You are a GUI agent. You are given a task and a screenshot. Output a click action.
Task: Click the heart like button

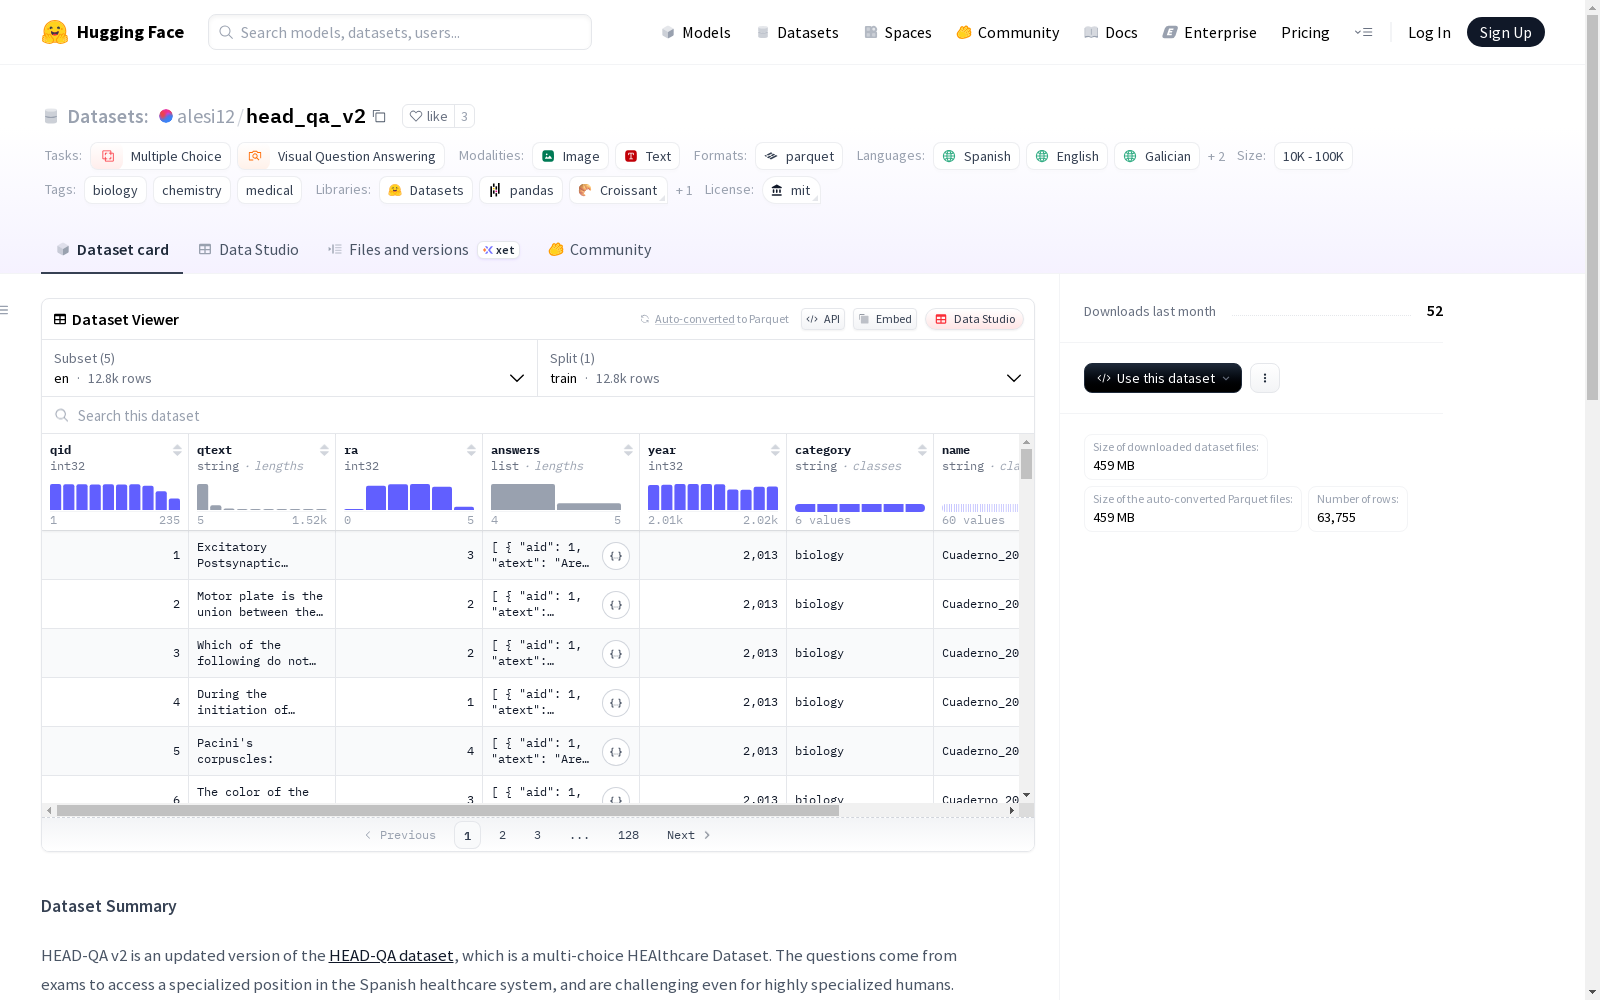(428, 116)
